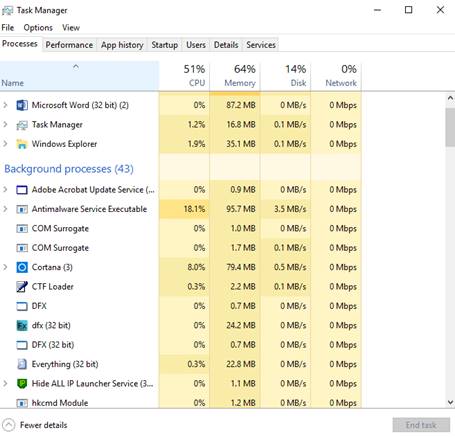Click the CTF Loader pen icon
Screen dimensions: 455x437
[22, 287]
